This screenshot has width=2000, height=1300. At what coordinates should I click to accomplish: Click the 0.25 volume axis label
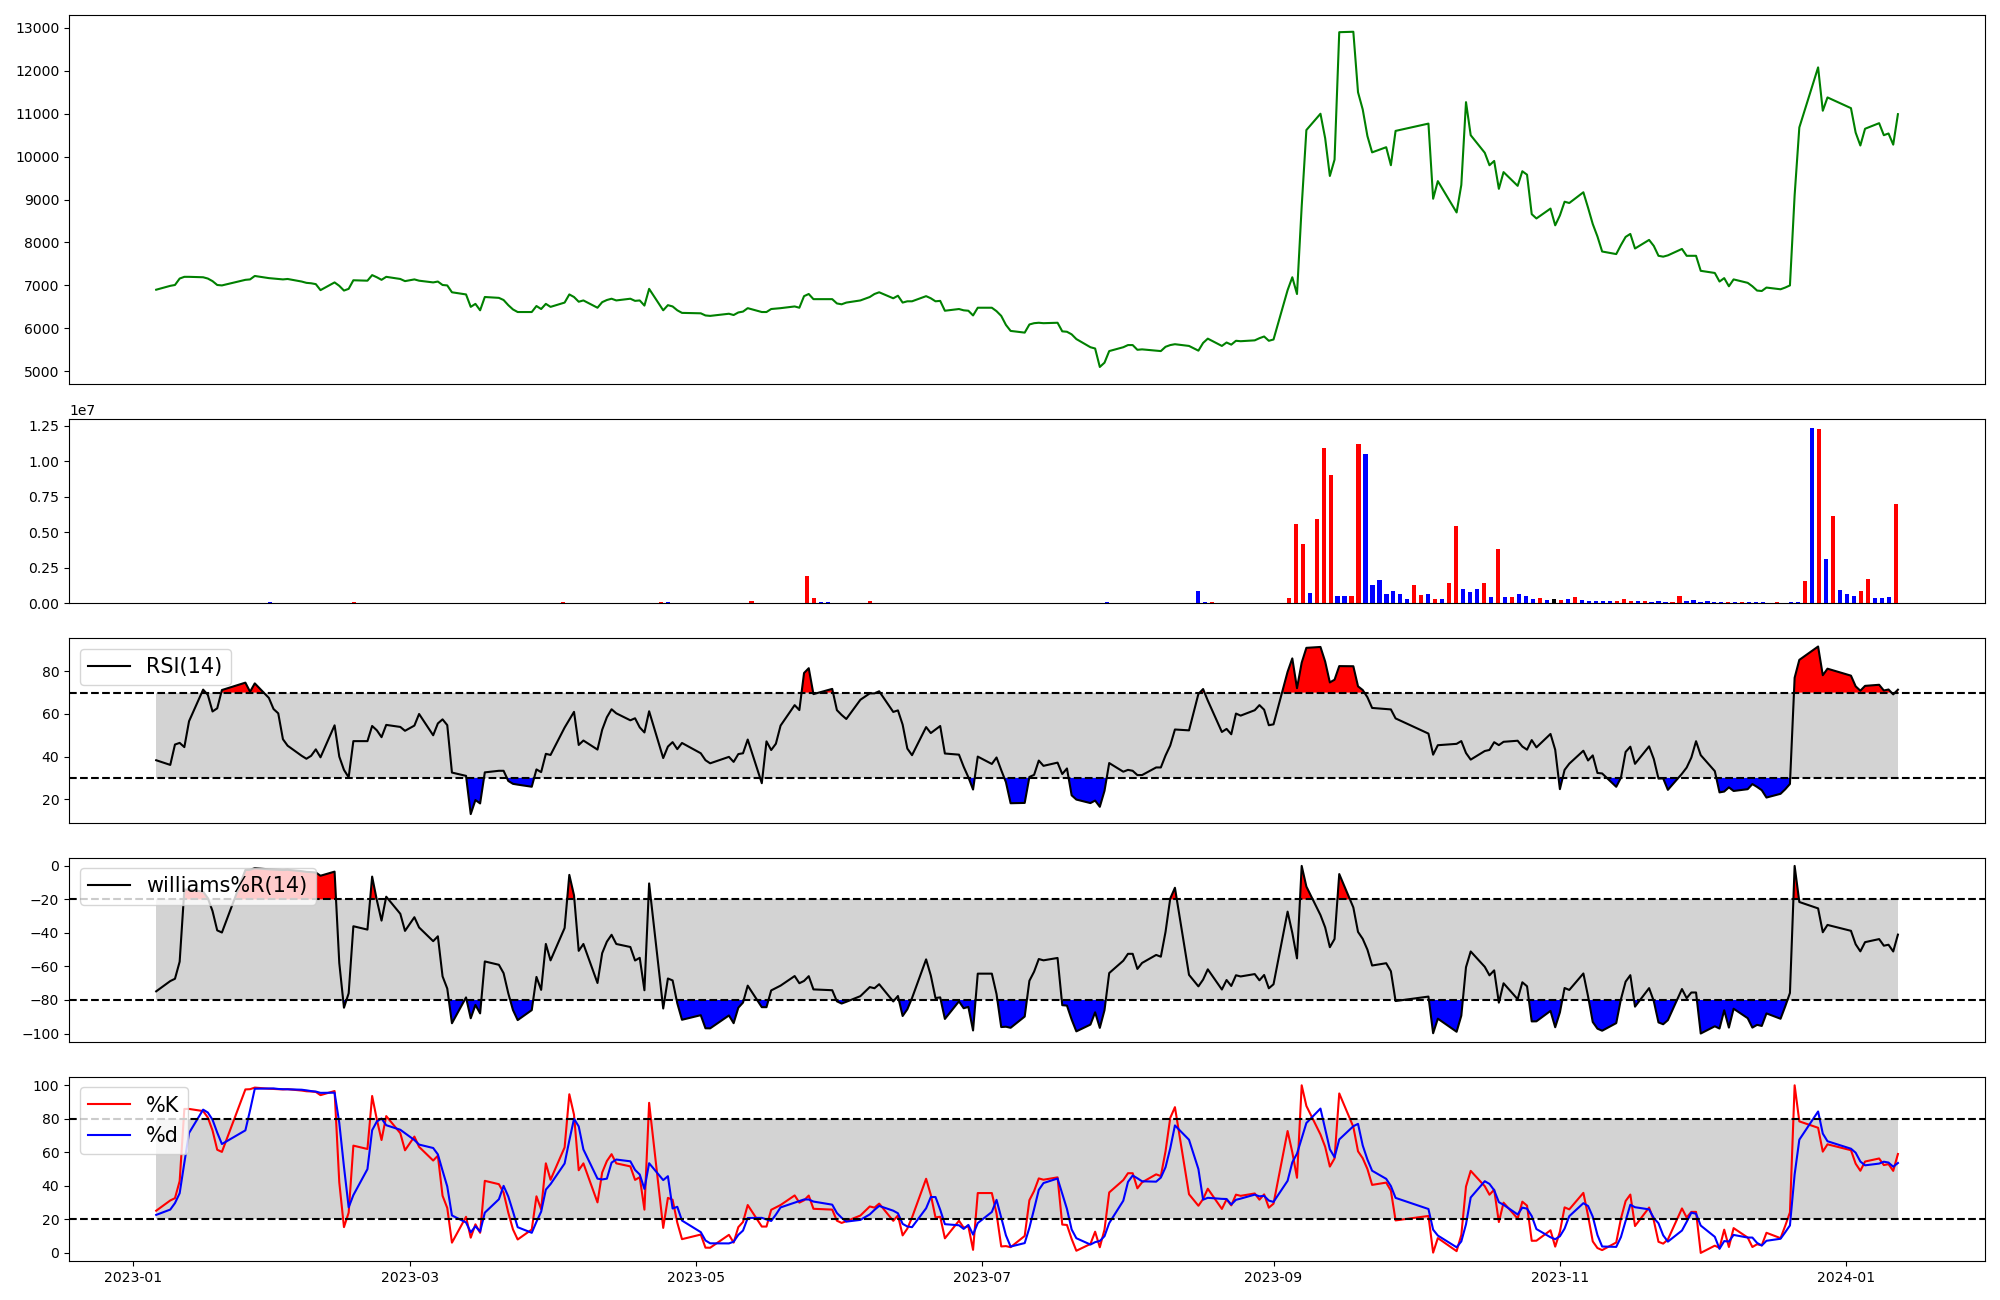(x=42, y=568)
